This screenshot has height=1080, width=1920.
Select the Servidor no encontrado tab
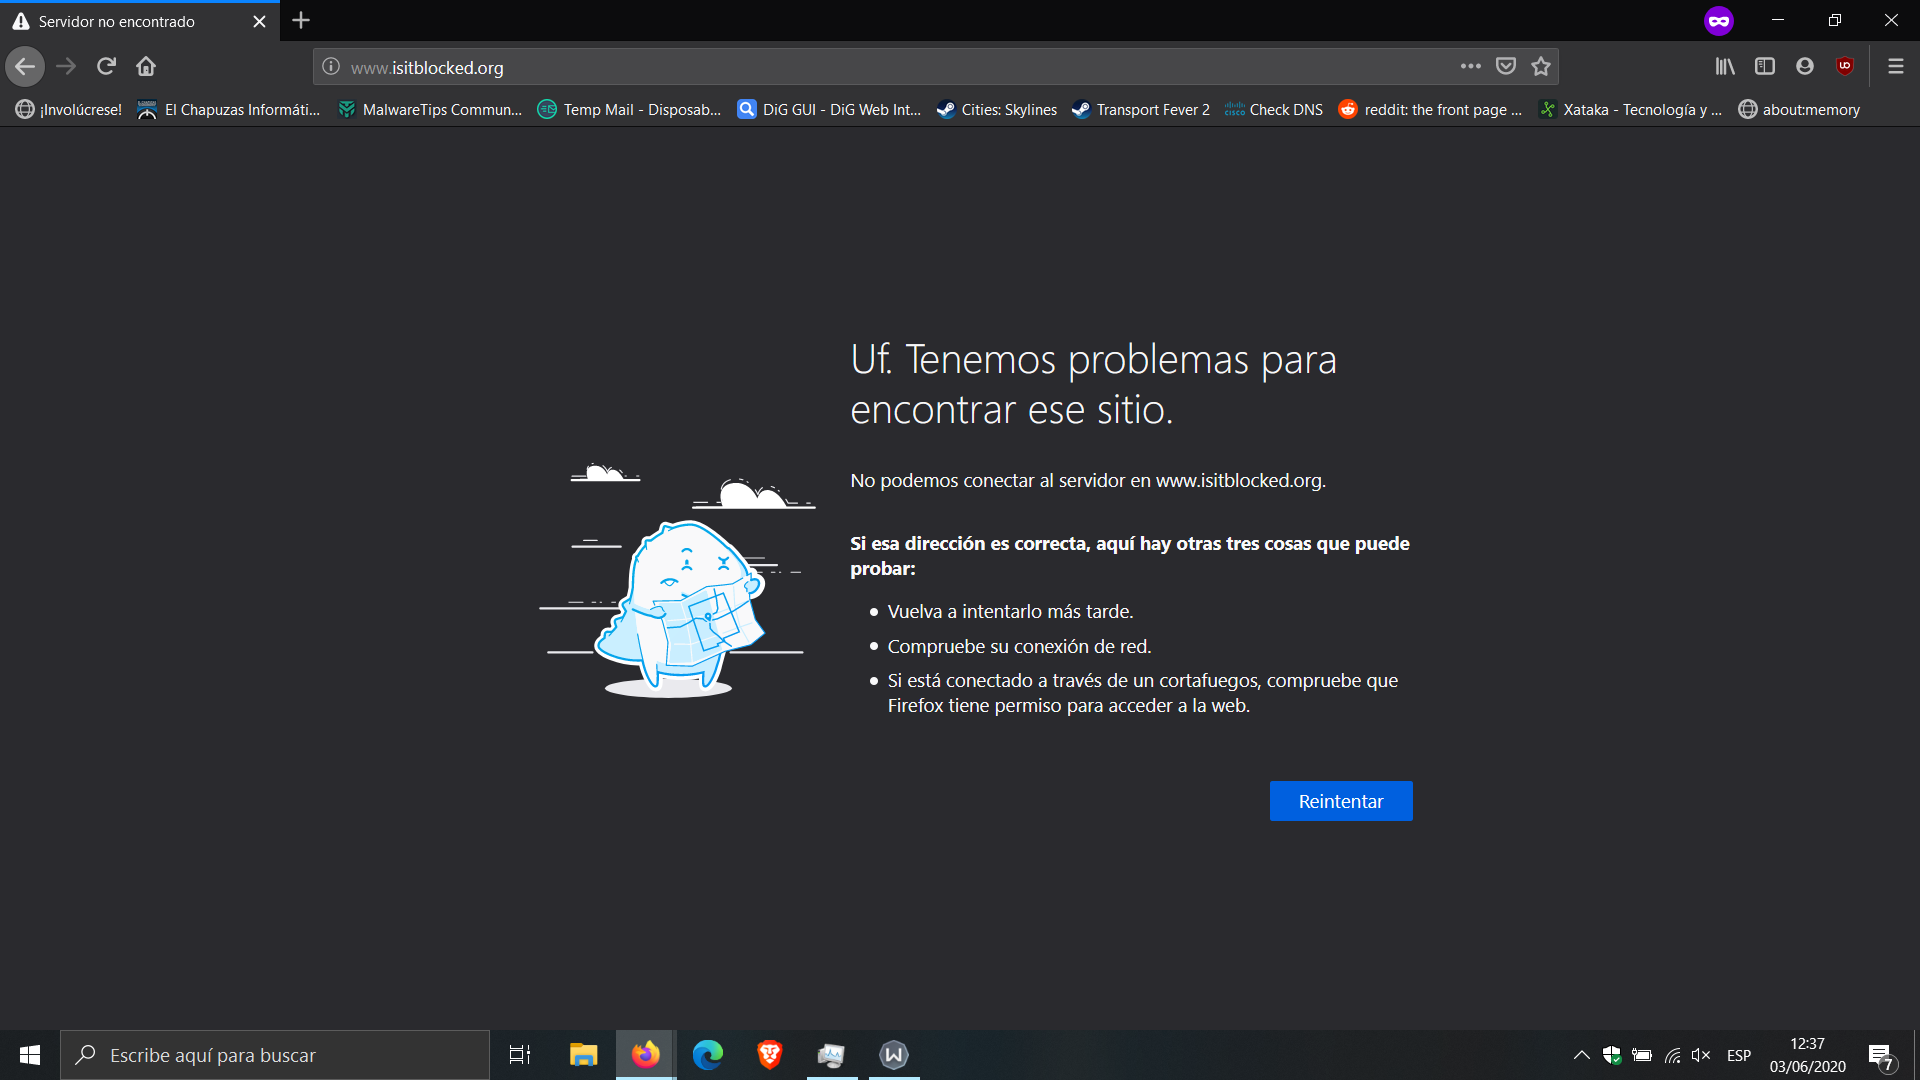tap(130, 22)
